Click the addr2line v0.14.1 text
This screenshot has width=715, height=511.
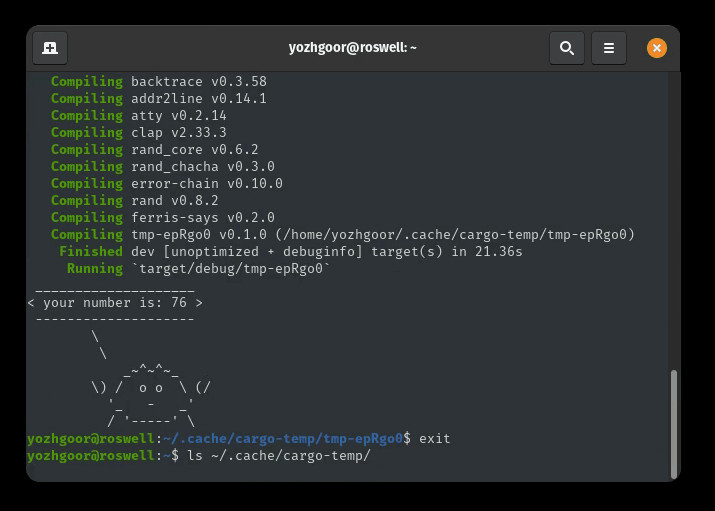(198, 98)
